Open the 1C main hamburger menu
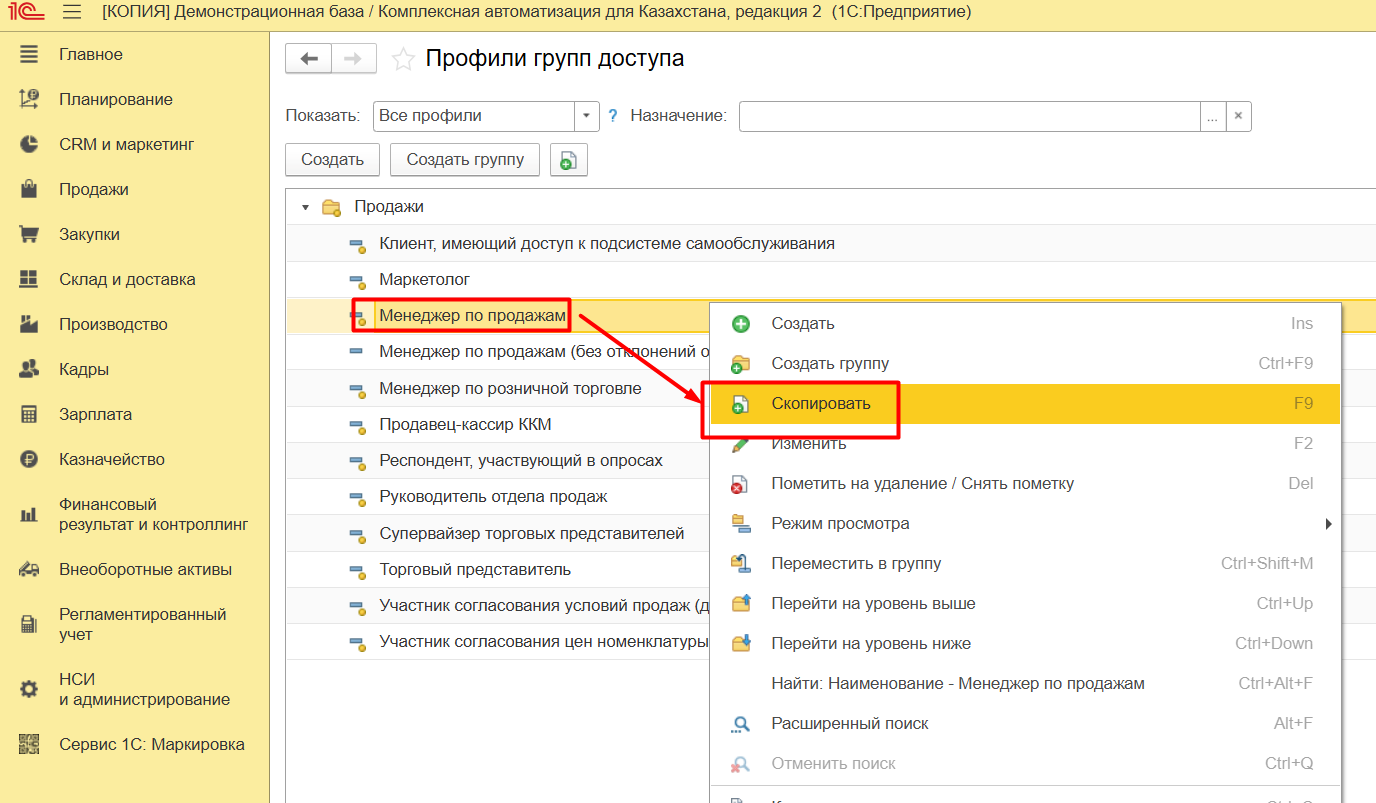The height and width of the screenshot is (803, 1376). 72,12
